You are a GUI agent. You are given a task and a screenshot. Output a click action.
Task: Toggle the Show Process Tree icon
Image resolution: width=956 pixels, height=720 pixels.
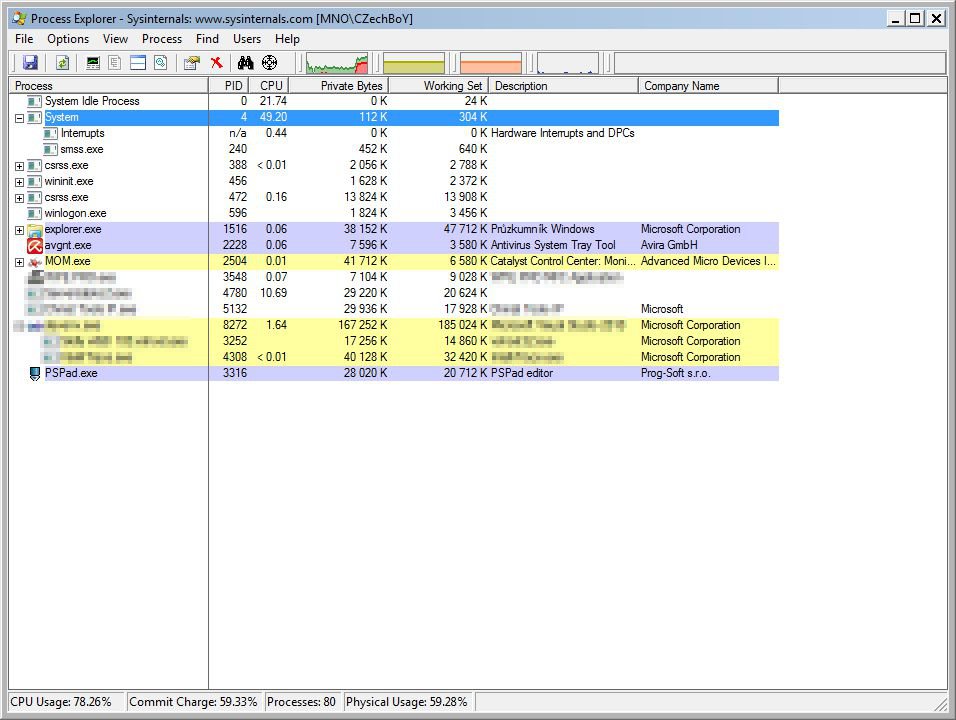(115, 62)
